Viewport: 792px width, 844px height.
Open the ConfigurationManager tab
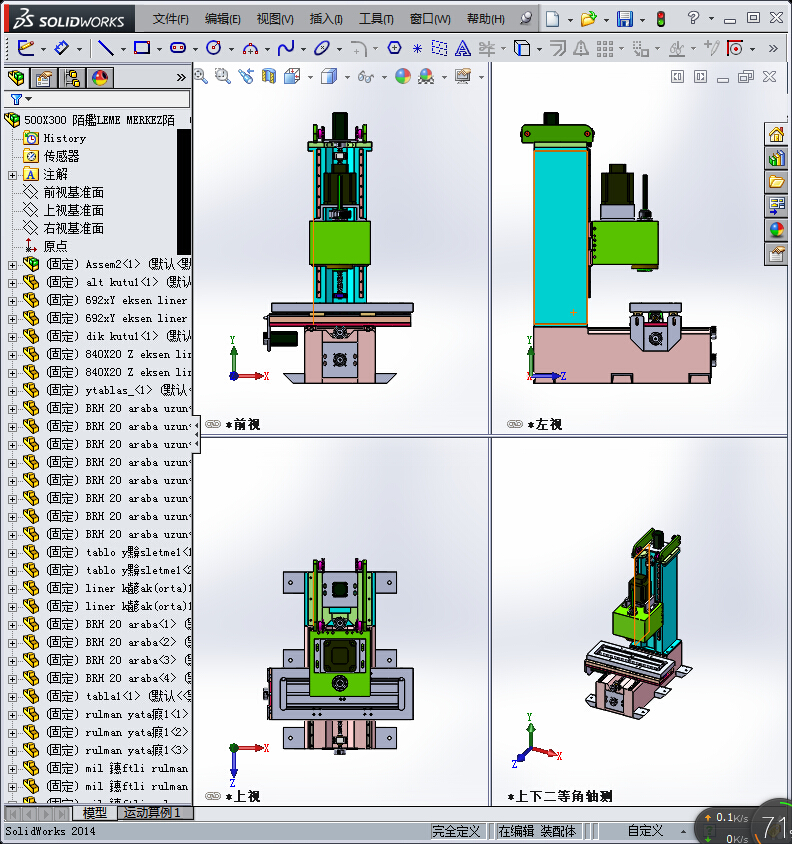(72, 78)
